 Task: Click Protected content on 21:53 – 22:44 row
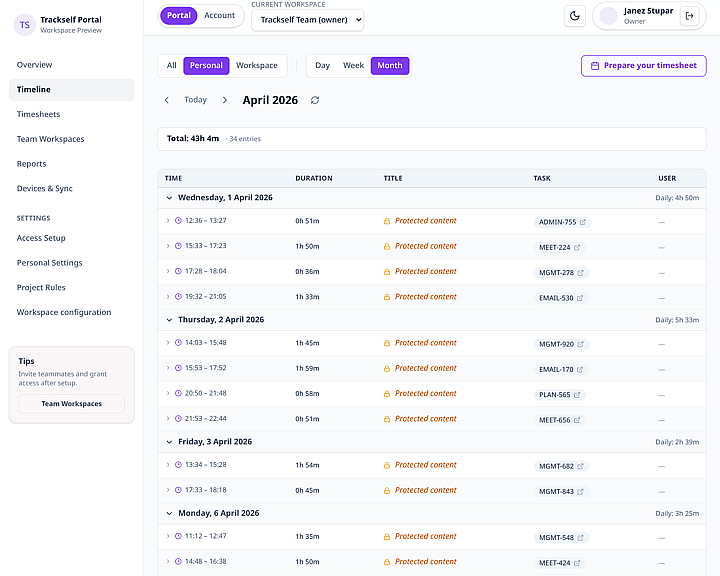[425, 419]
